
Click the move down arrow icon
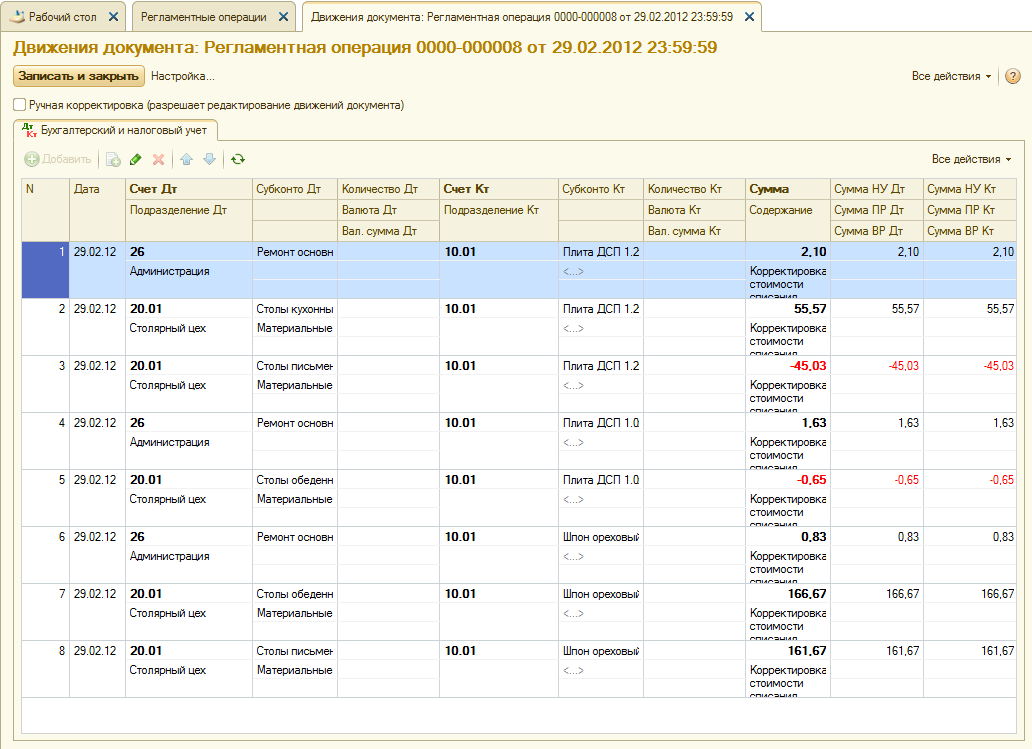point(209,159)
